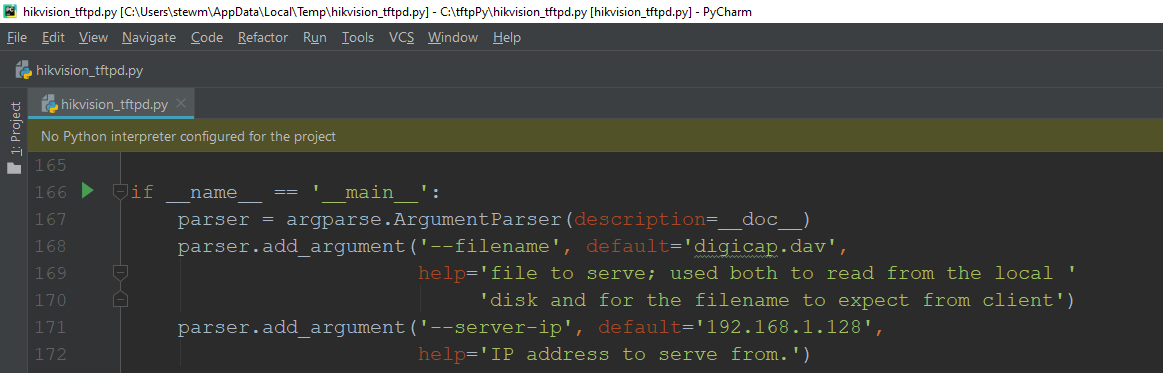Screen dimensions: 1163x373
Task: Click Python file icon in navigation bar
Action: (23, 70)
